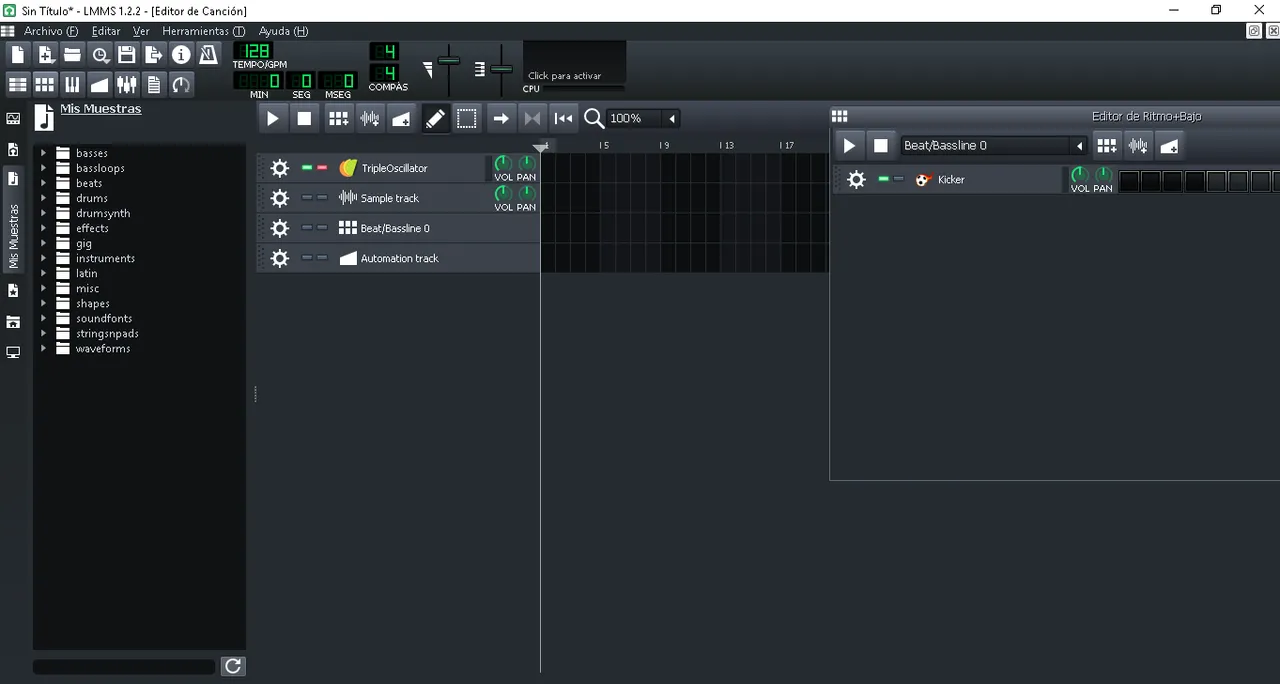Expand the effects folder
1280x684 pixels.
[43, 228]
